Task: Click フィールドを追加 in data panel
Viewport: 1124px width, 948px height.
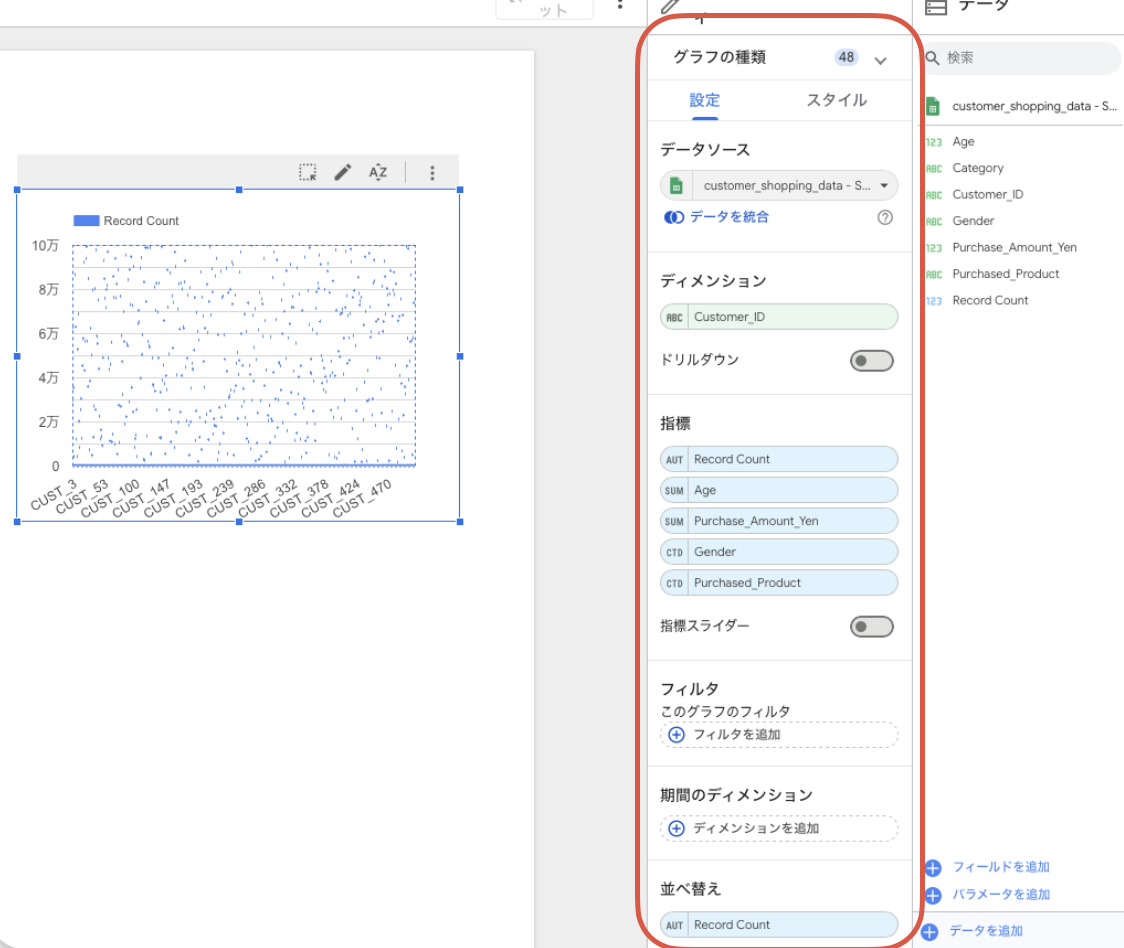Action: coord(1001,867)
